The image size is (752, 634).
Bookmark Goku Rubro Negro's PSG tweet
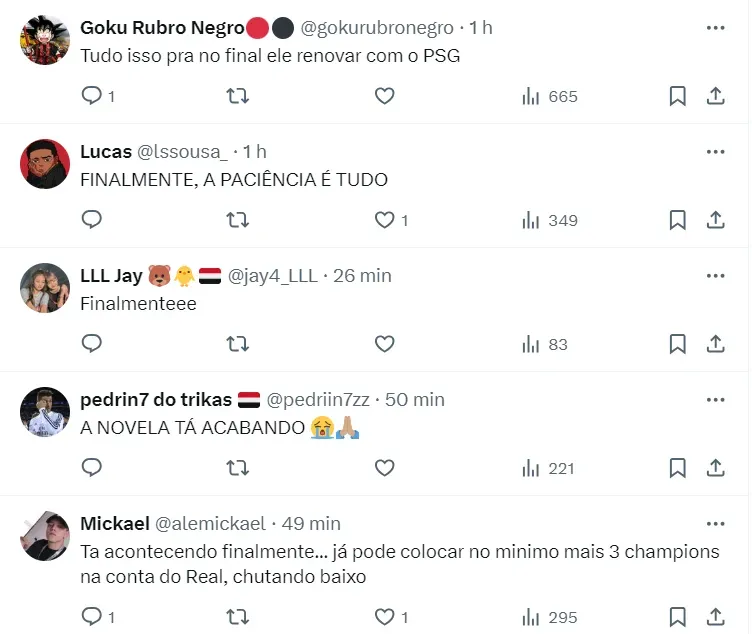pos(677,96)
